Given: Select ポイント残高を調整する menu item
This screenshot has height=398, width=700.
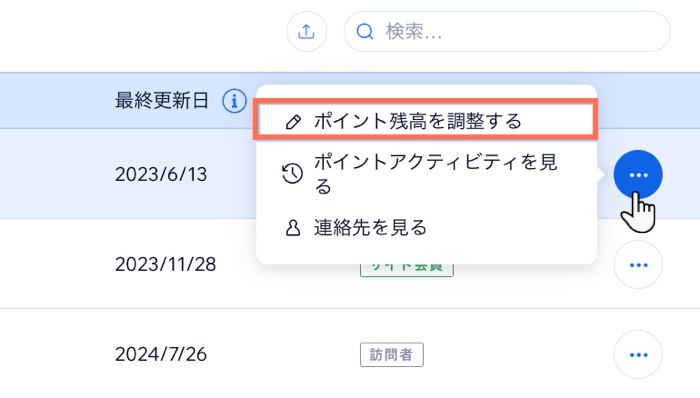Looking at the screenshot, I should point(425,121).
